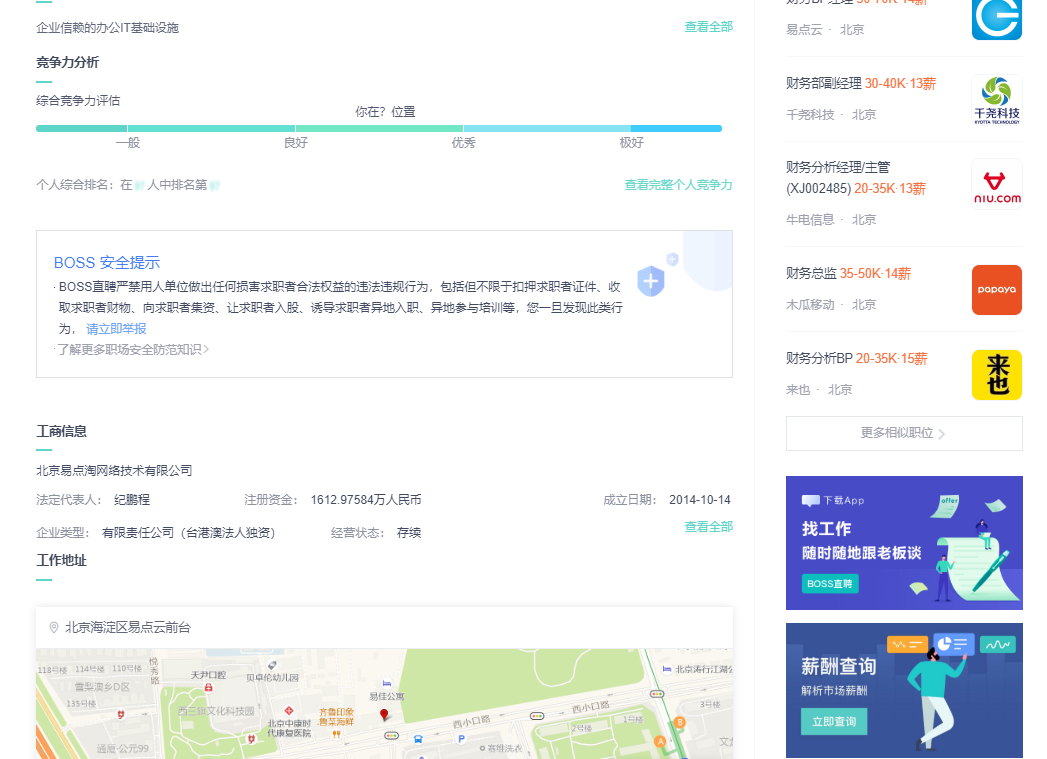1047x759 pixels.
Task: Click 查看全部 link near IT基础设施
Action: pos(708,27)
